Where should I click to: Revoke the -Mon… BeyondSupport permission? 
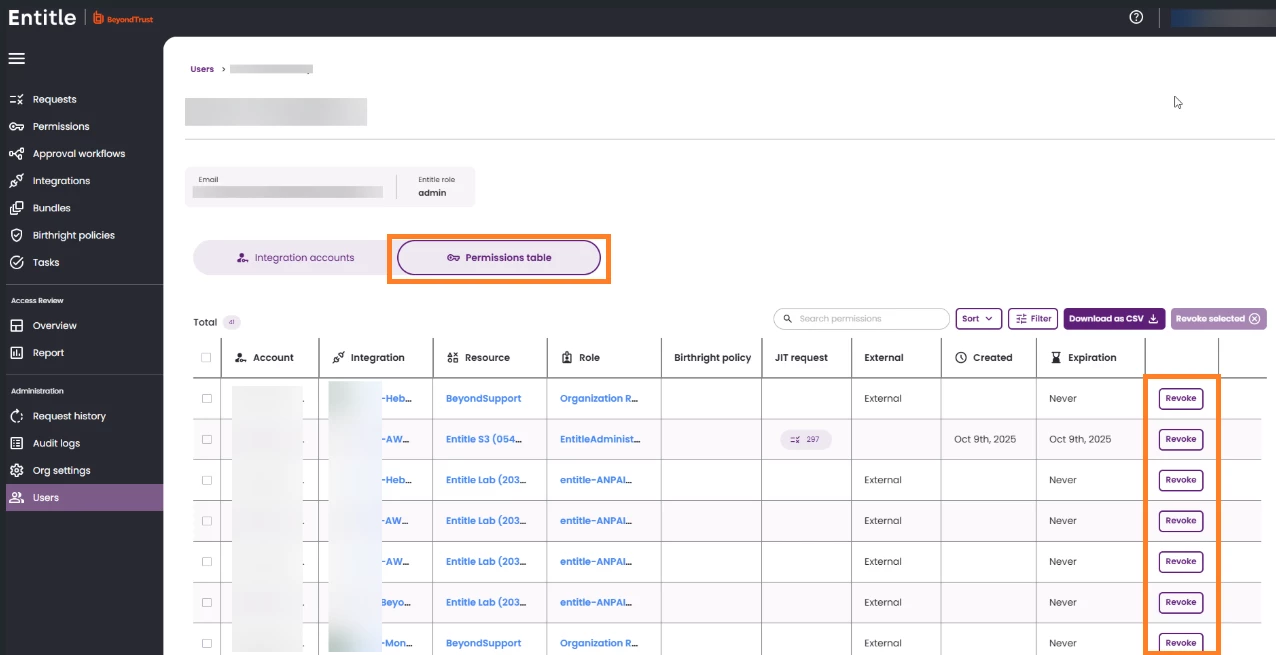tap(1181, 642)
